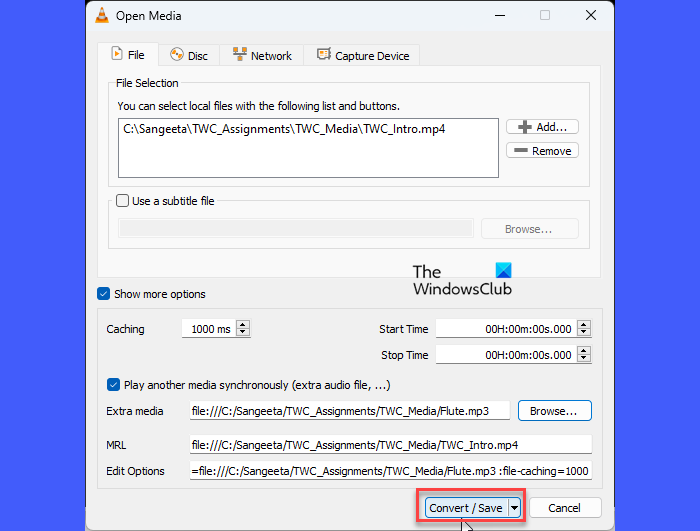Click the VLC cone icon in title bar
Image resolution: width=700 pixels, height=531 pixels.
[x=102, y=16]
